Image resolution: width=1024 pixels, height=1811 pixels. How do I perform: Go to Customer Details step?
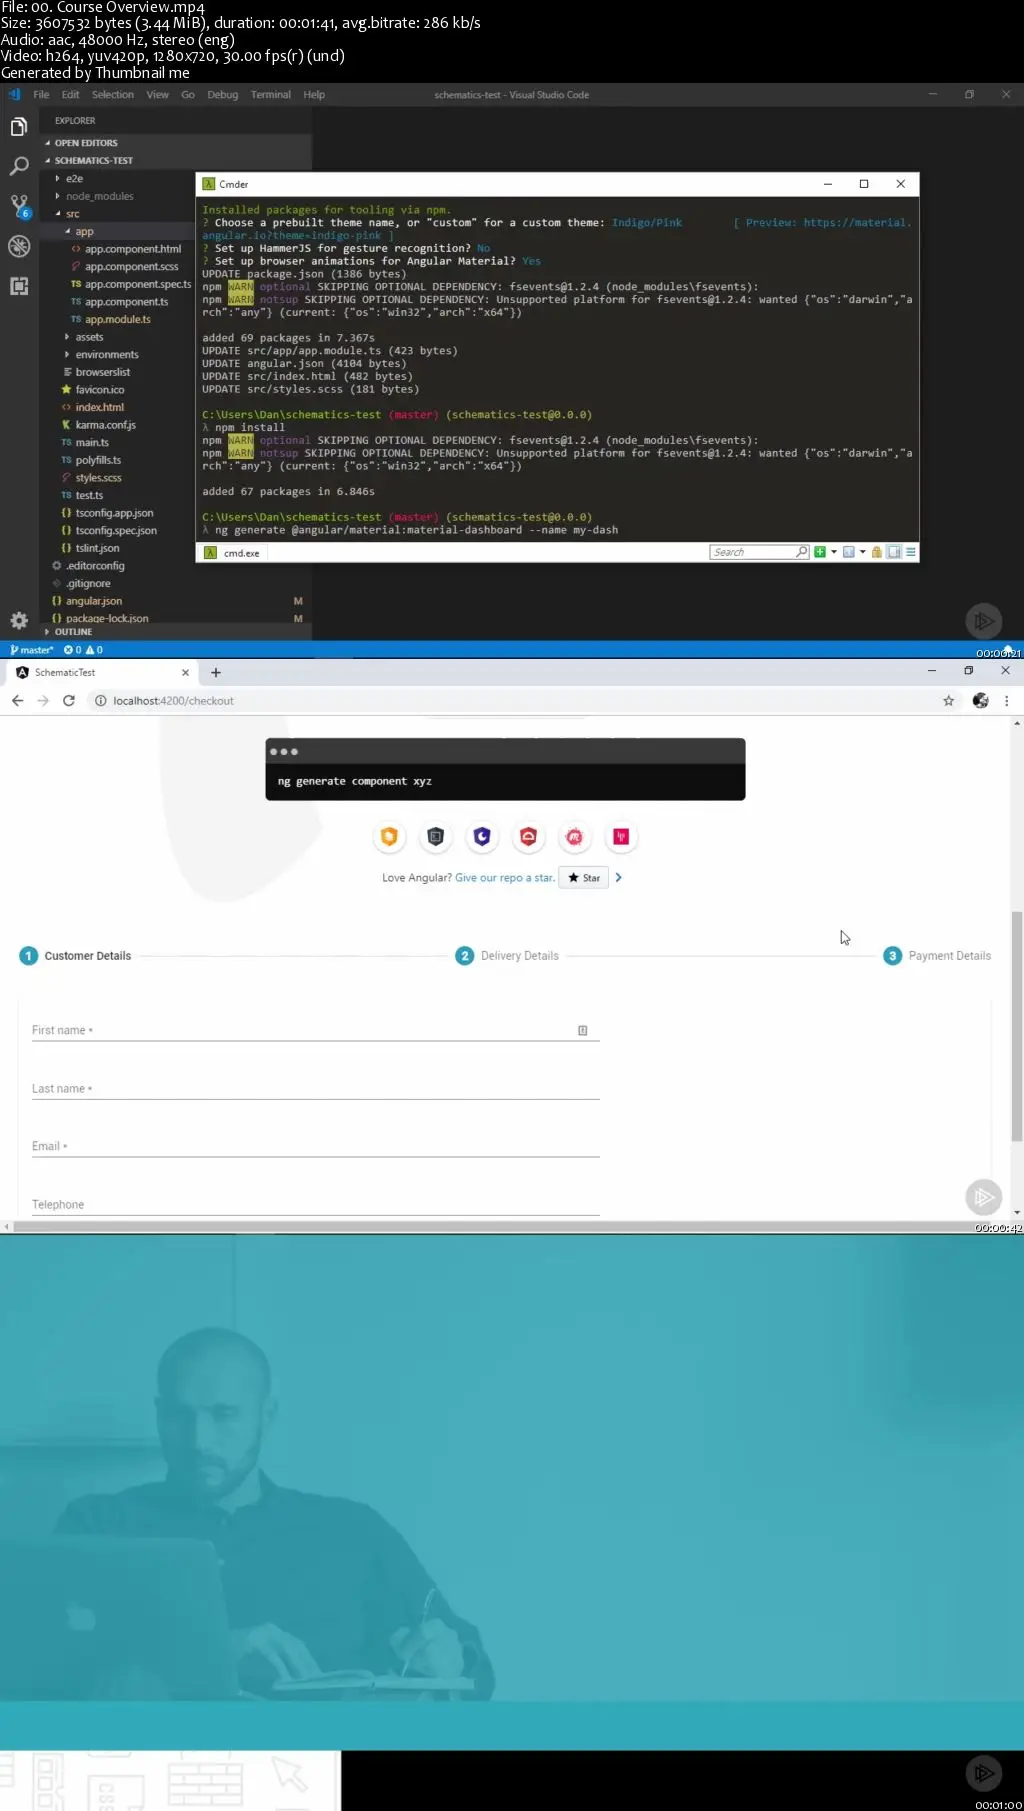click(x=76, y=956)
